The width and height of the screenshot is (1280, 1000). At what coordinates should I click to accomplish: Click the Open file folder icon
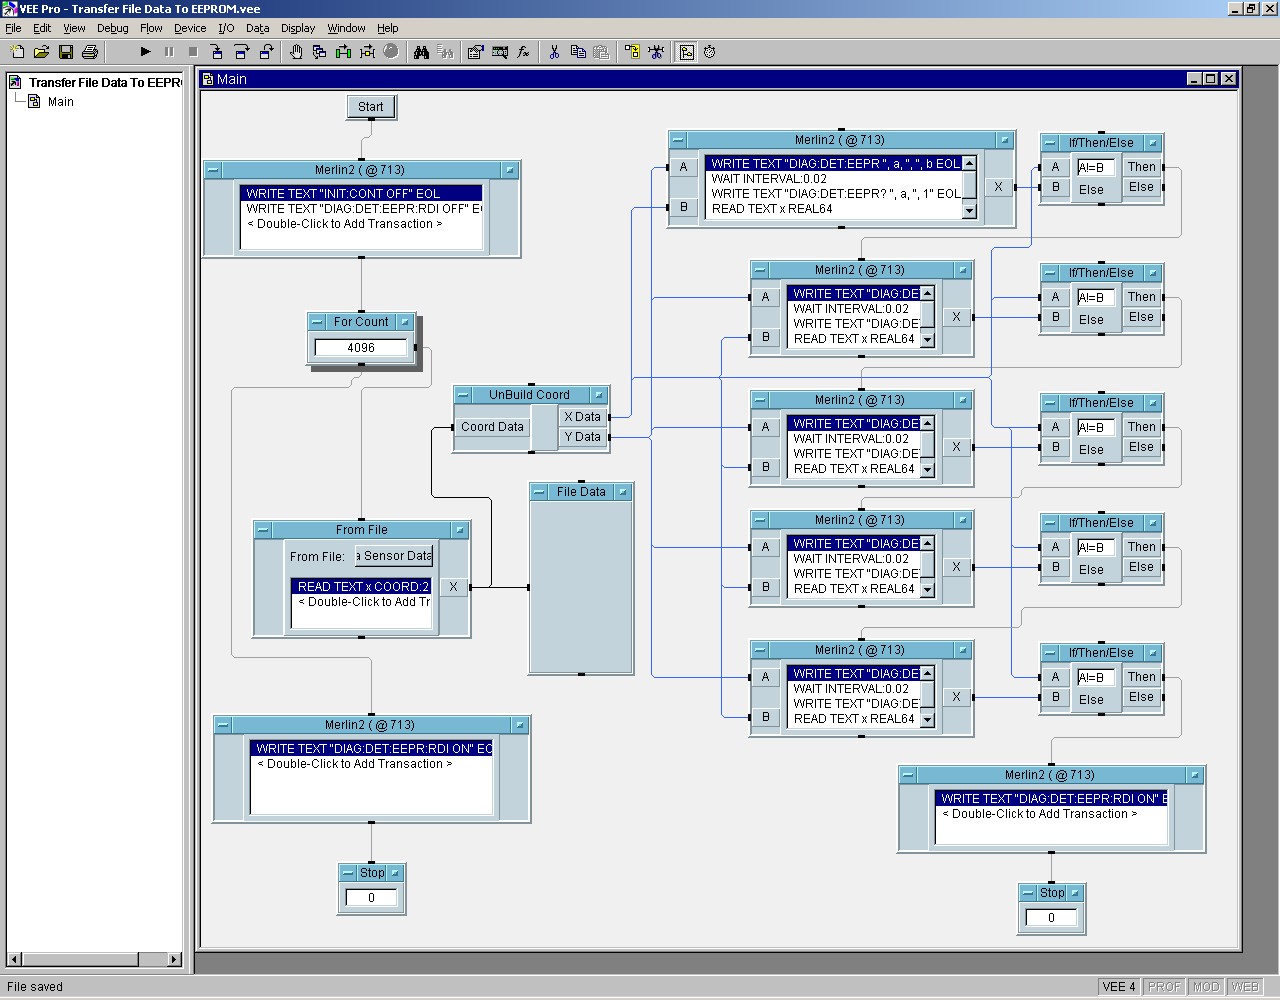point(42,52)
